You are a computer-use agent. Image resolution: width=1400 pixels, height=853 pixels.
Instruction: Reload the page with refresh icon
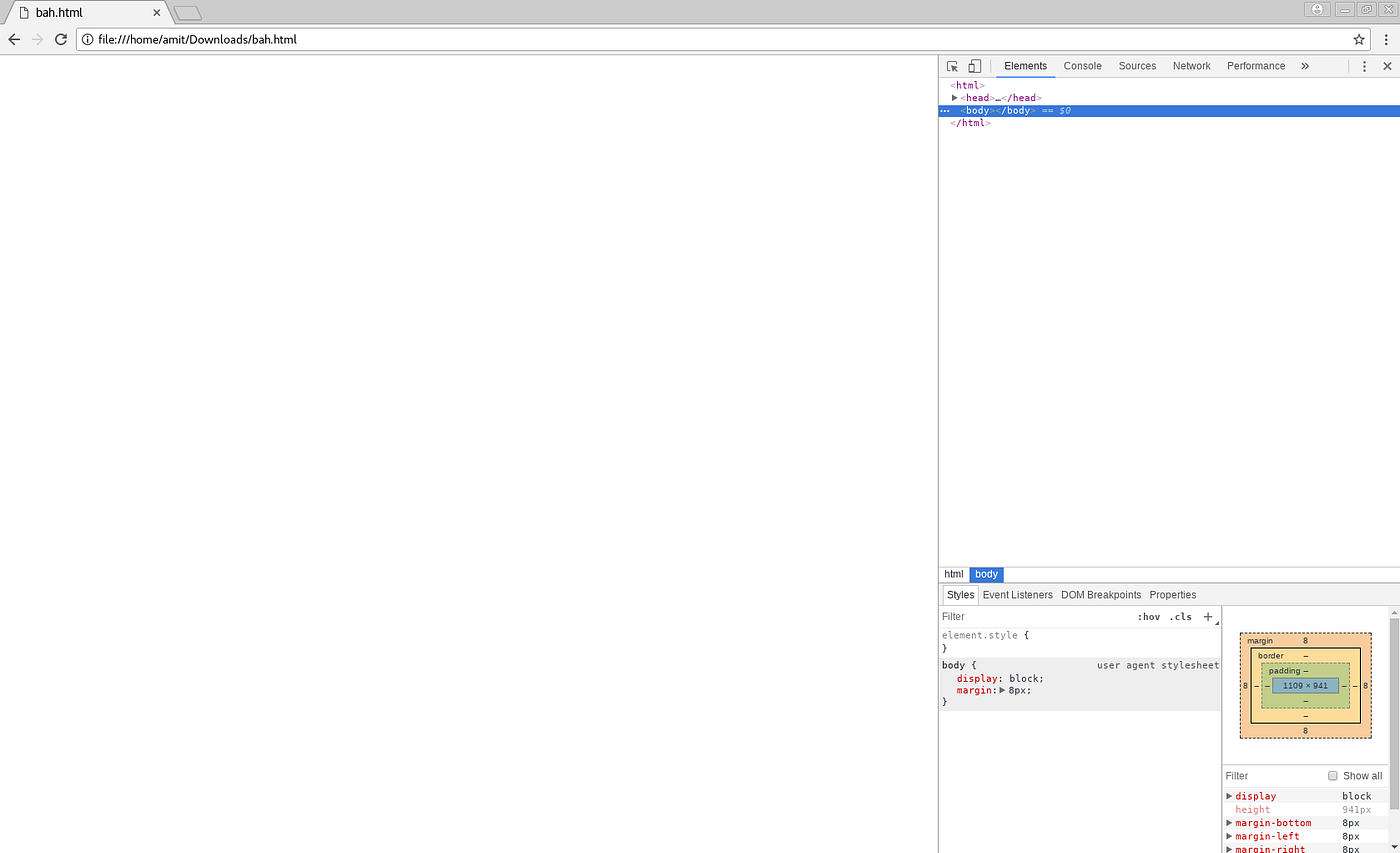pos(60,39)
